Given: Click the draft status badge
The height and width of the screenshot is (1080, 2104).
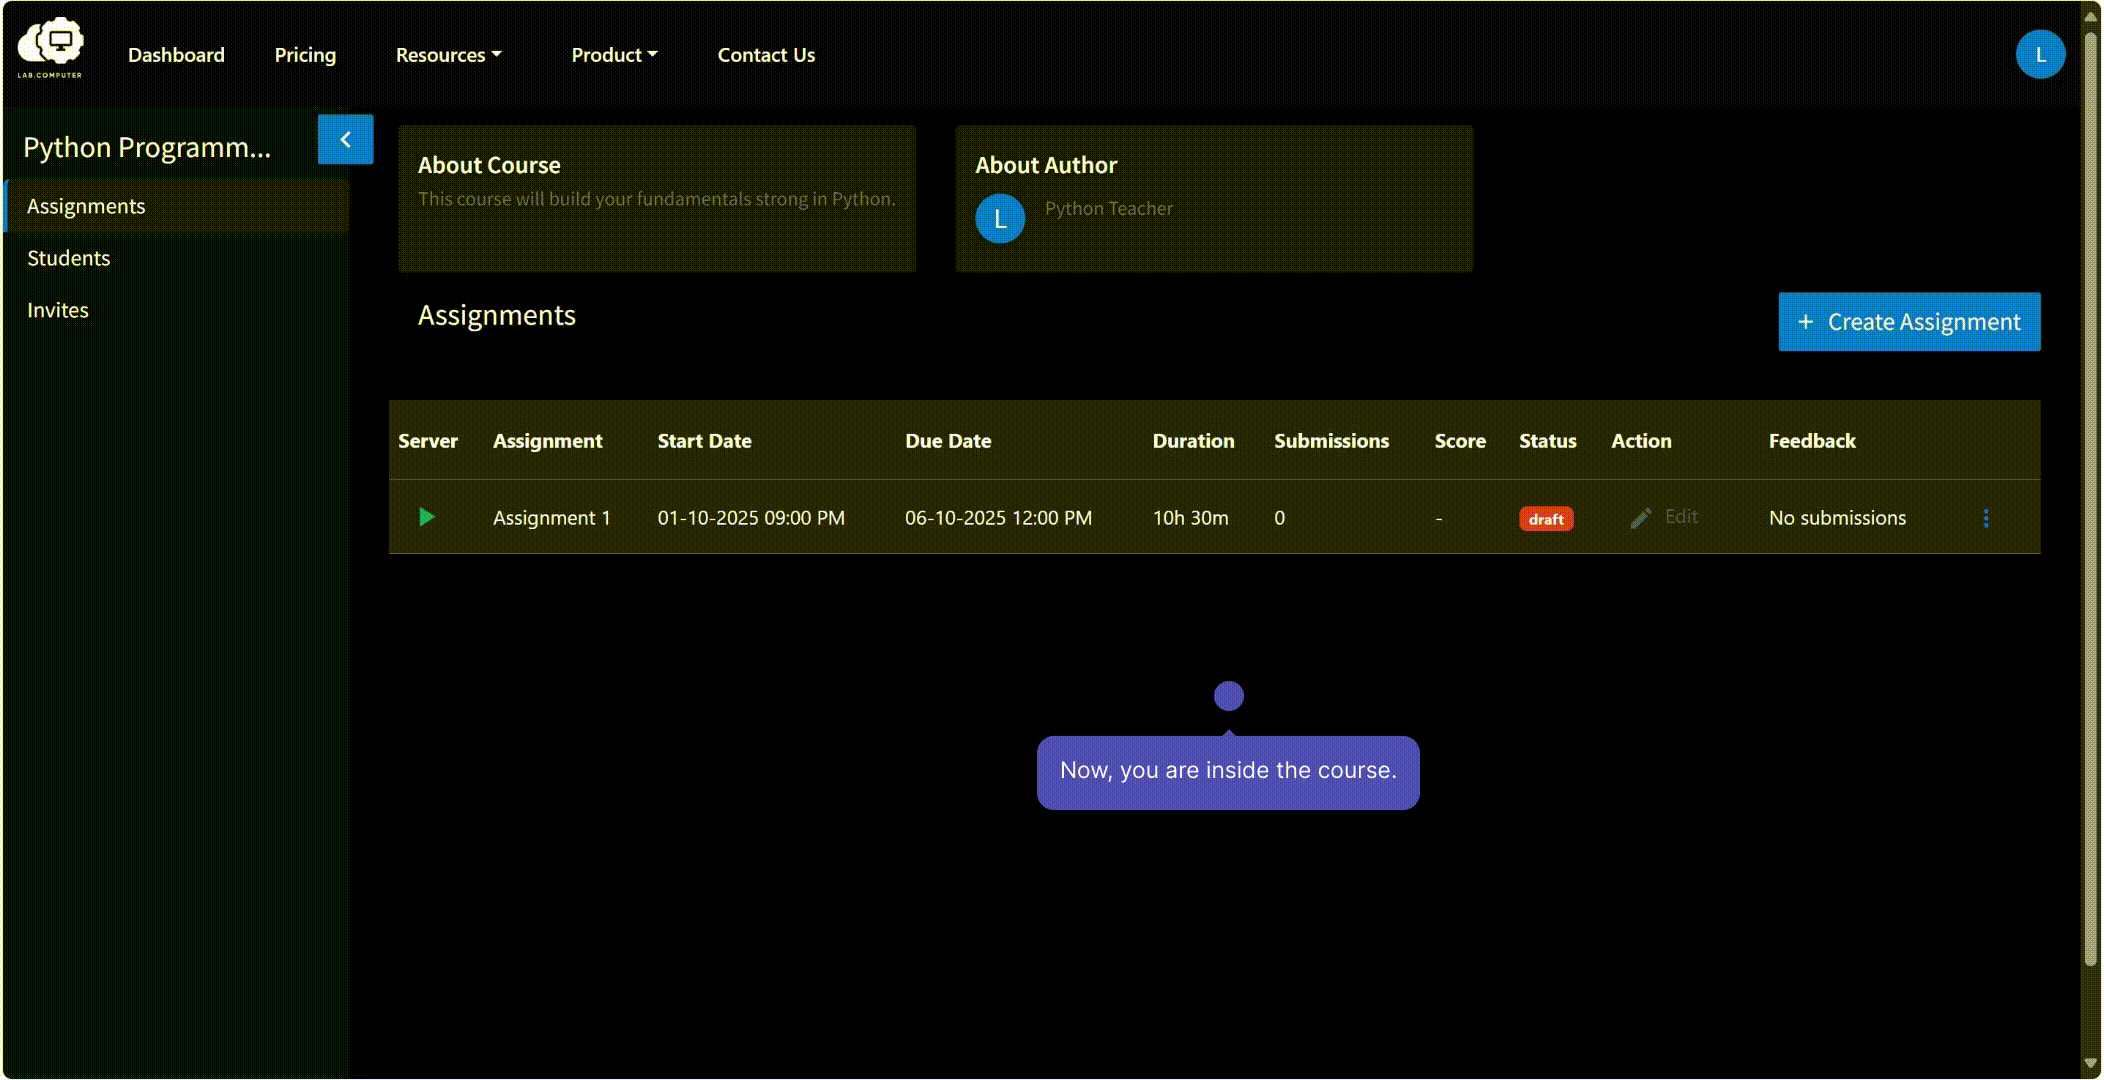Looking at the screenshot, I should coord(1546,519).
